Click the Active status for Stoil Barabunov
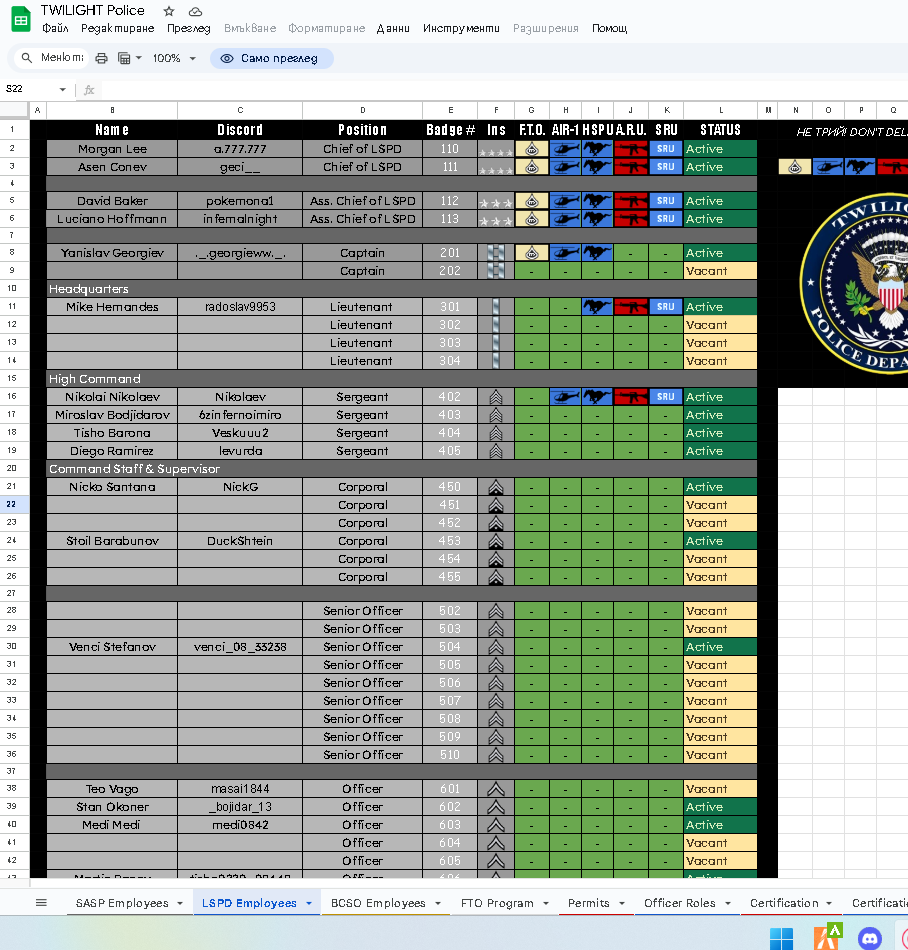 [x=720, y=542]
